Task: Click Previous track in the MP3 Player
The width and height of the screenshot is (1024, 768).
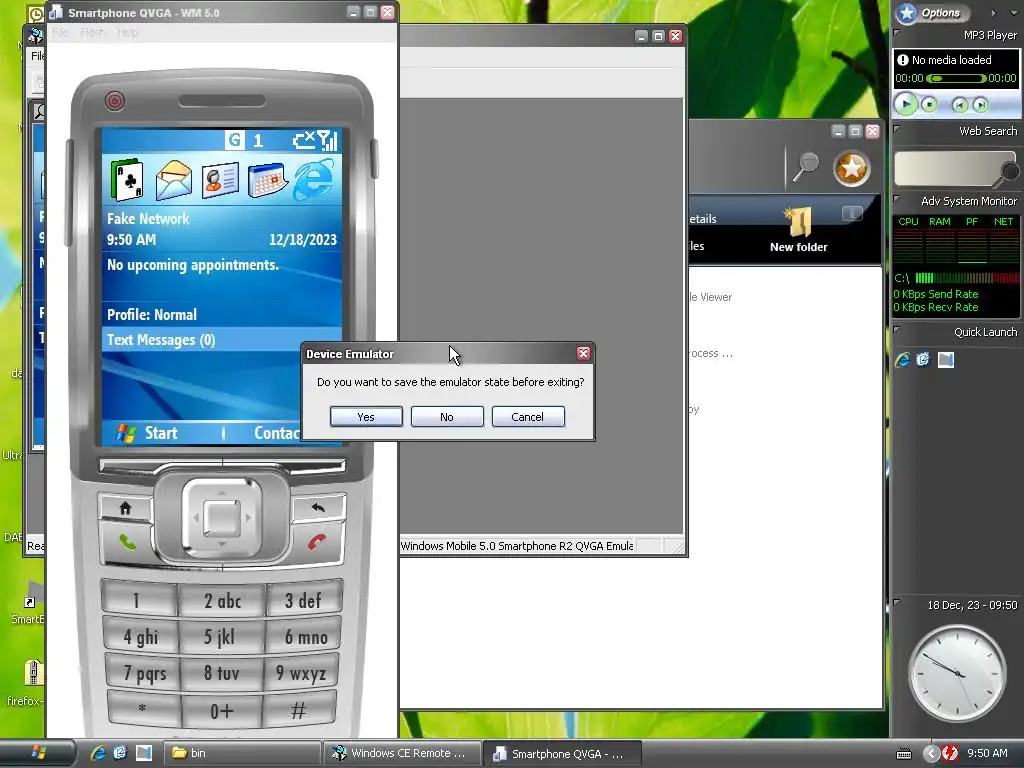Action: (x=959, y=104)
